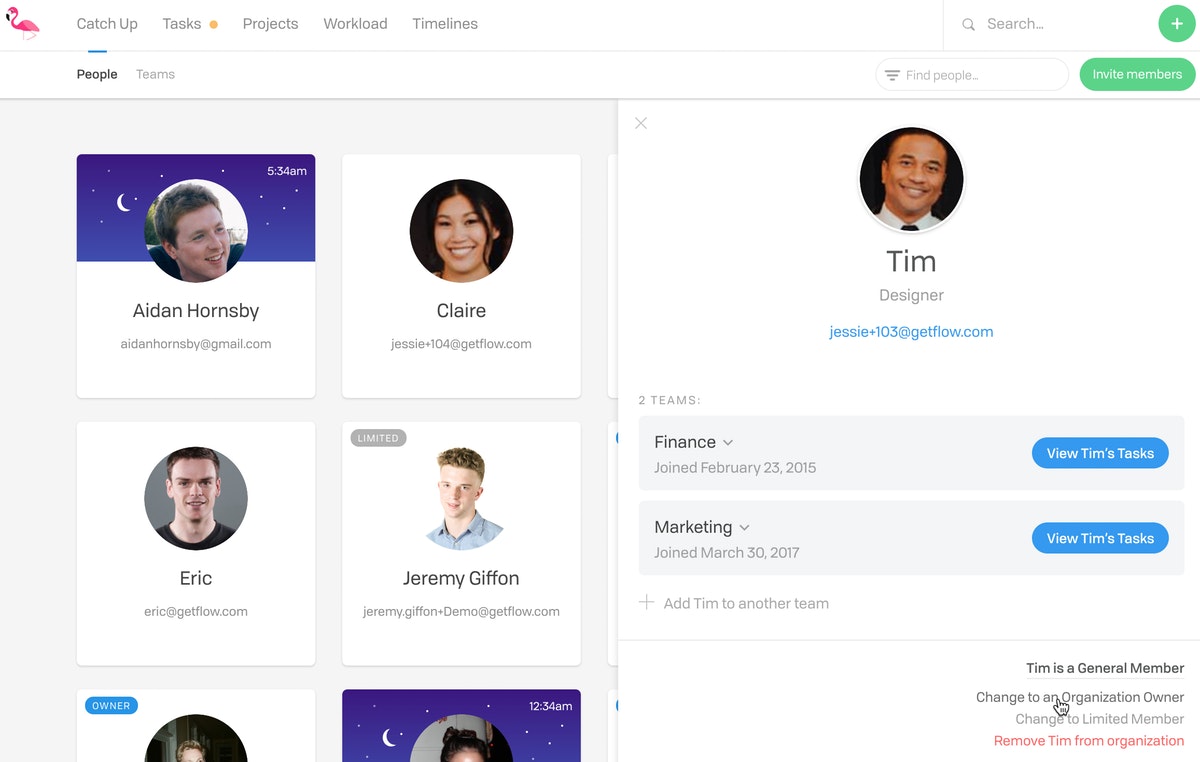Switch to the Teams sub-tab
1200x762 pixels.
(155, 74)
